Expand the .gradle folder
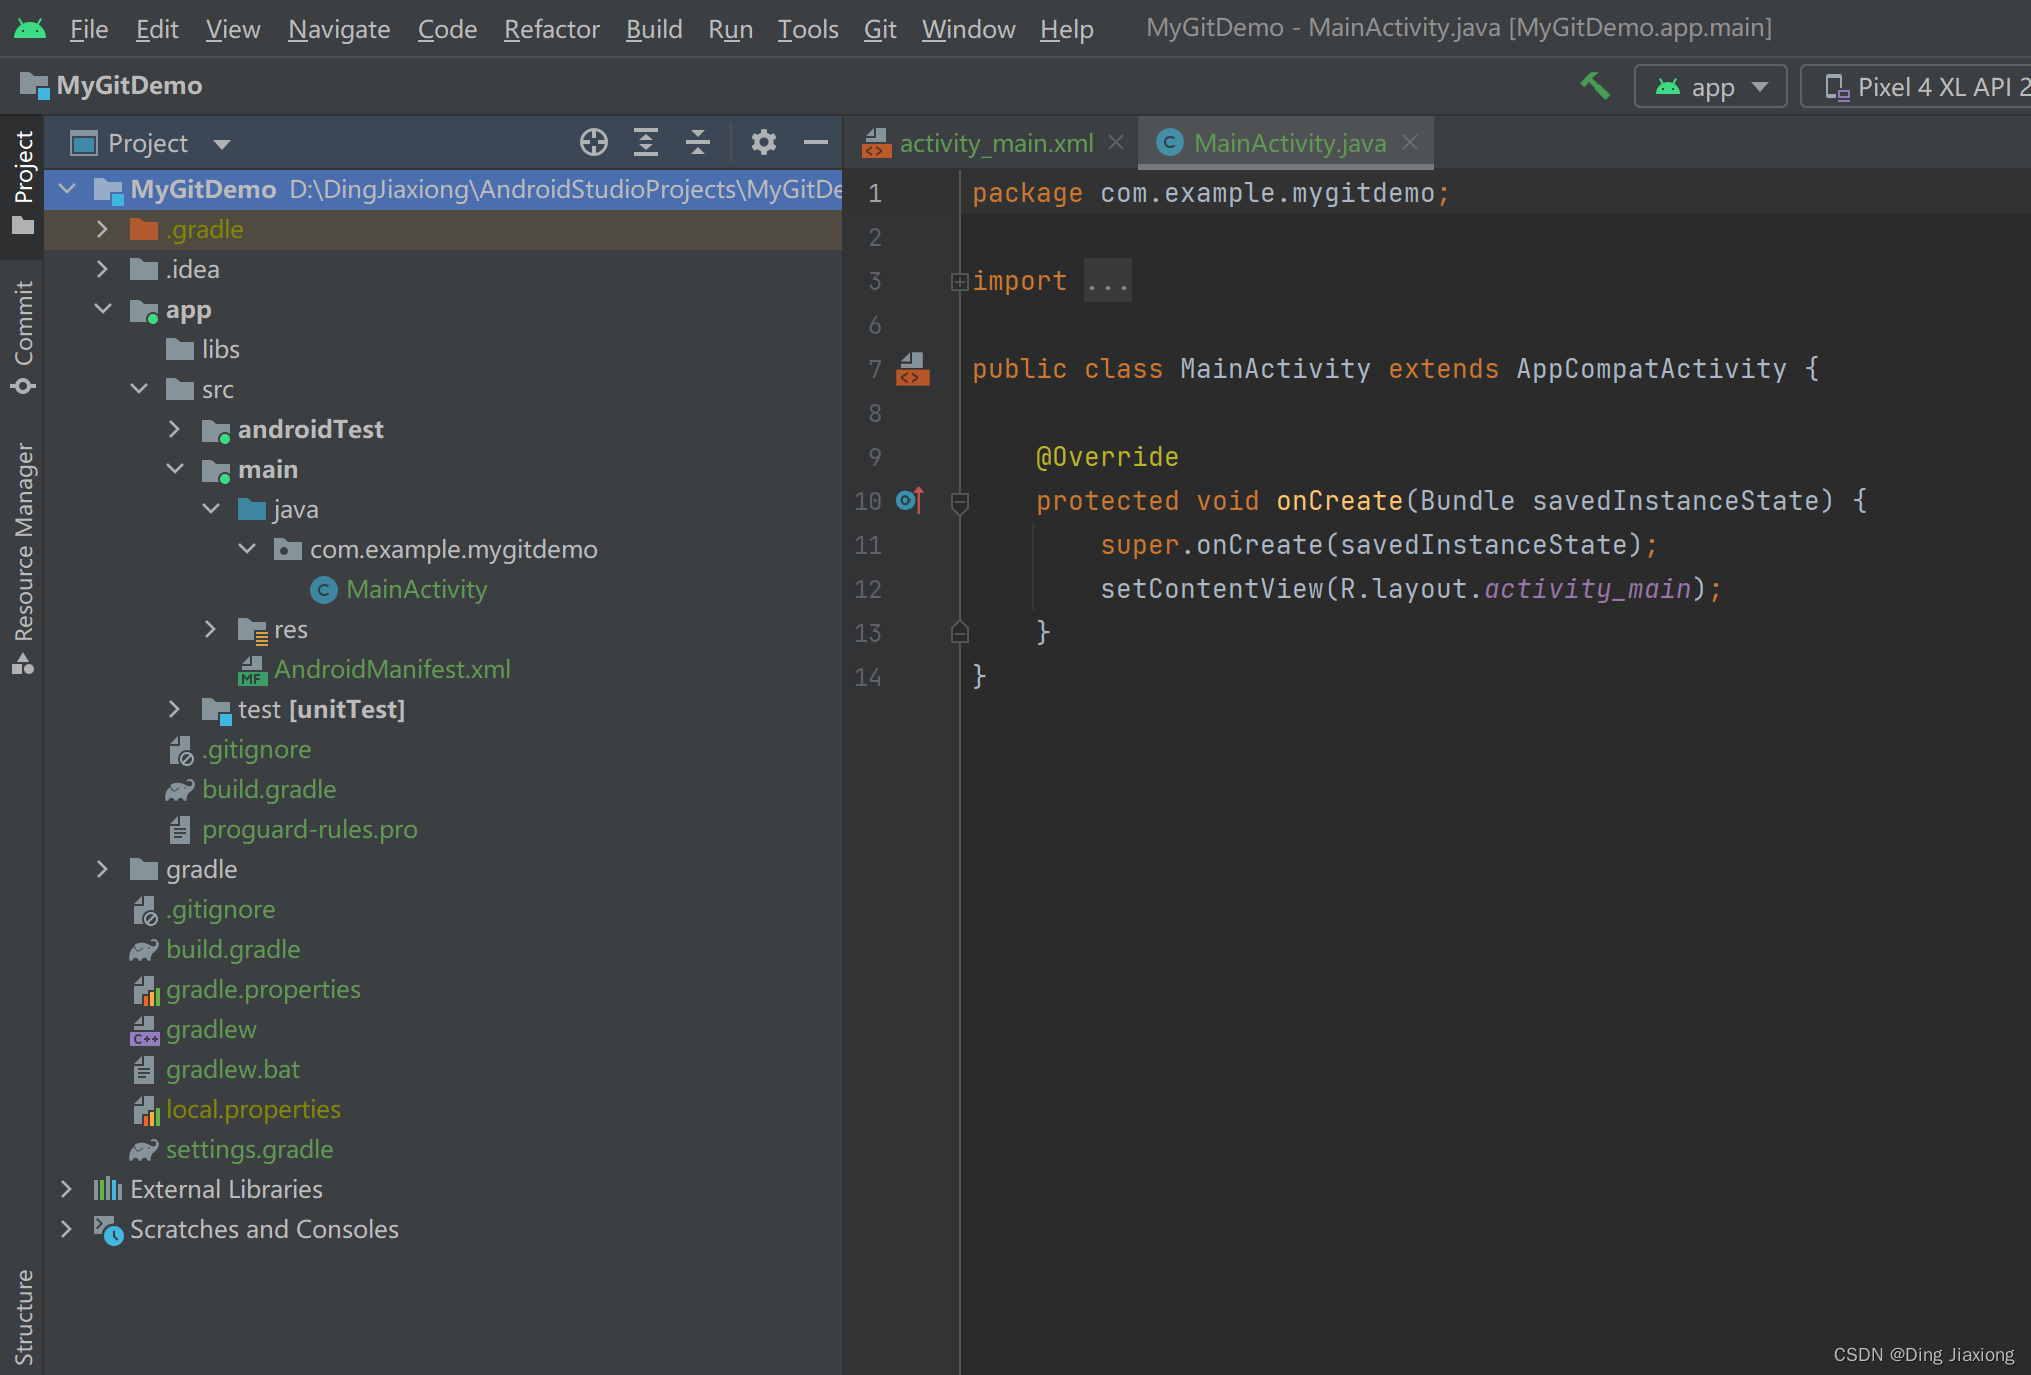This screenshot has width=2031, height=1375. 102,229
